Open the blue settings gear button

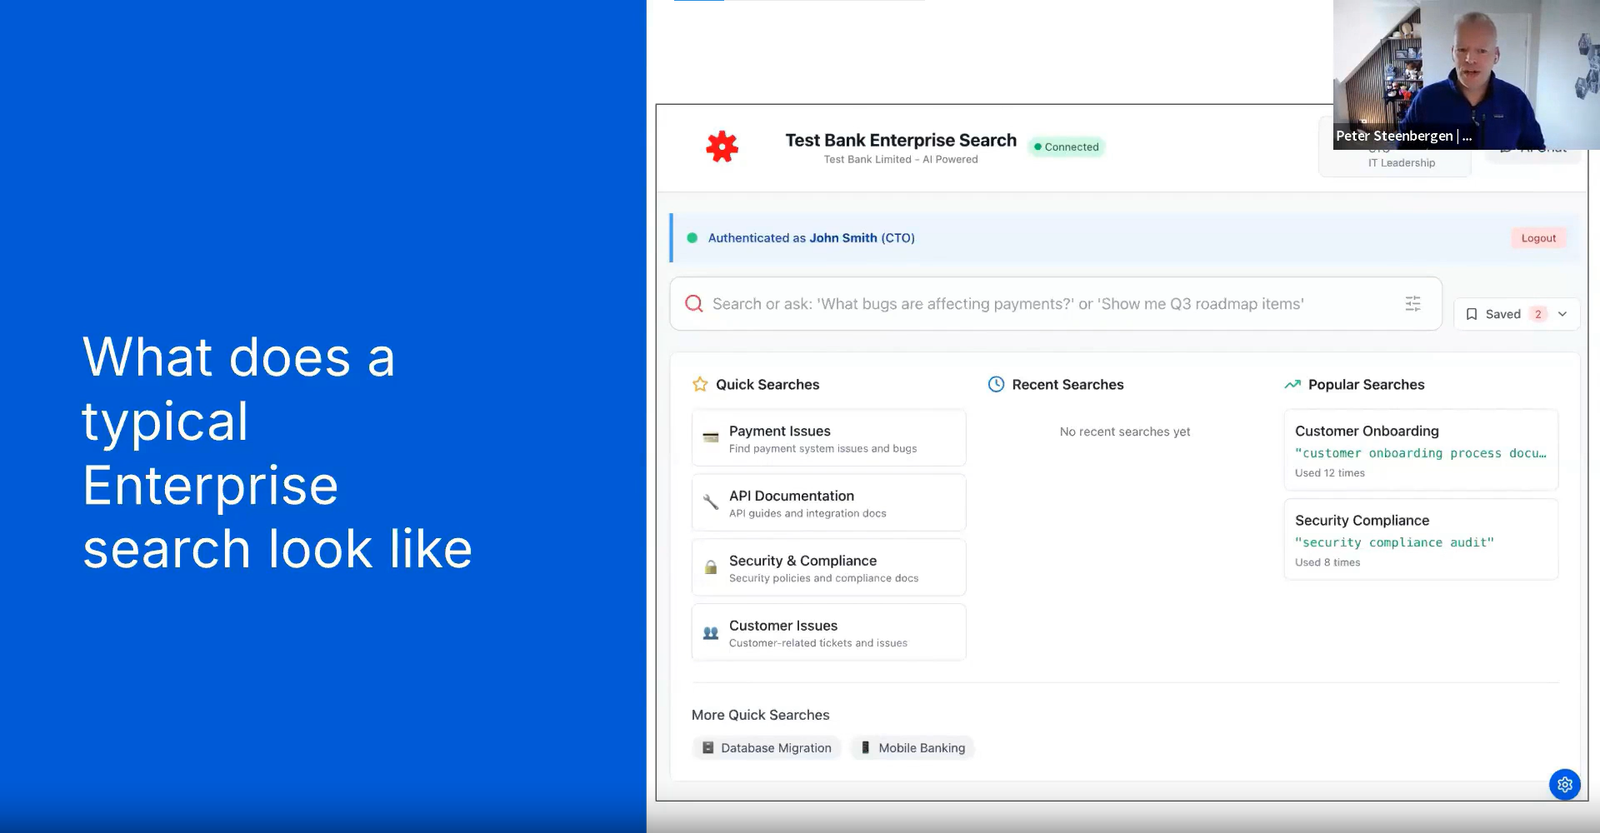1564,784
